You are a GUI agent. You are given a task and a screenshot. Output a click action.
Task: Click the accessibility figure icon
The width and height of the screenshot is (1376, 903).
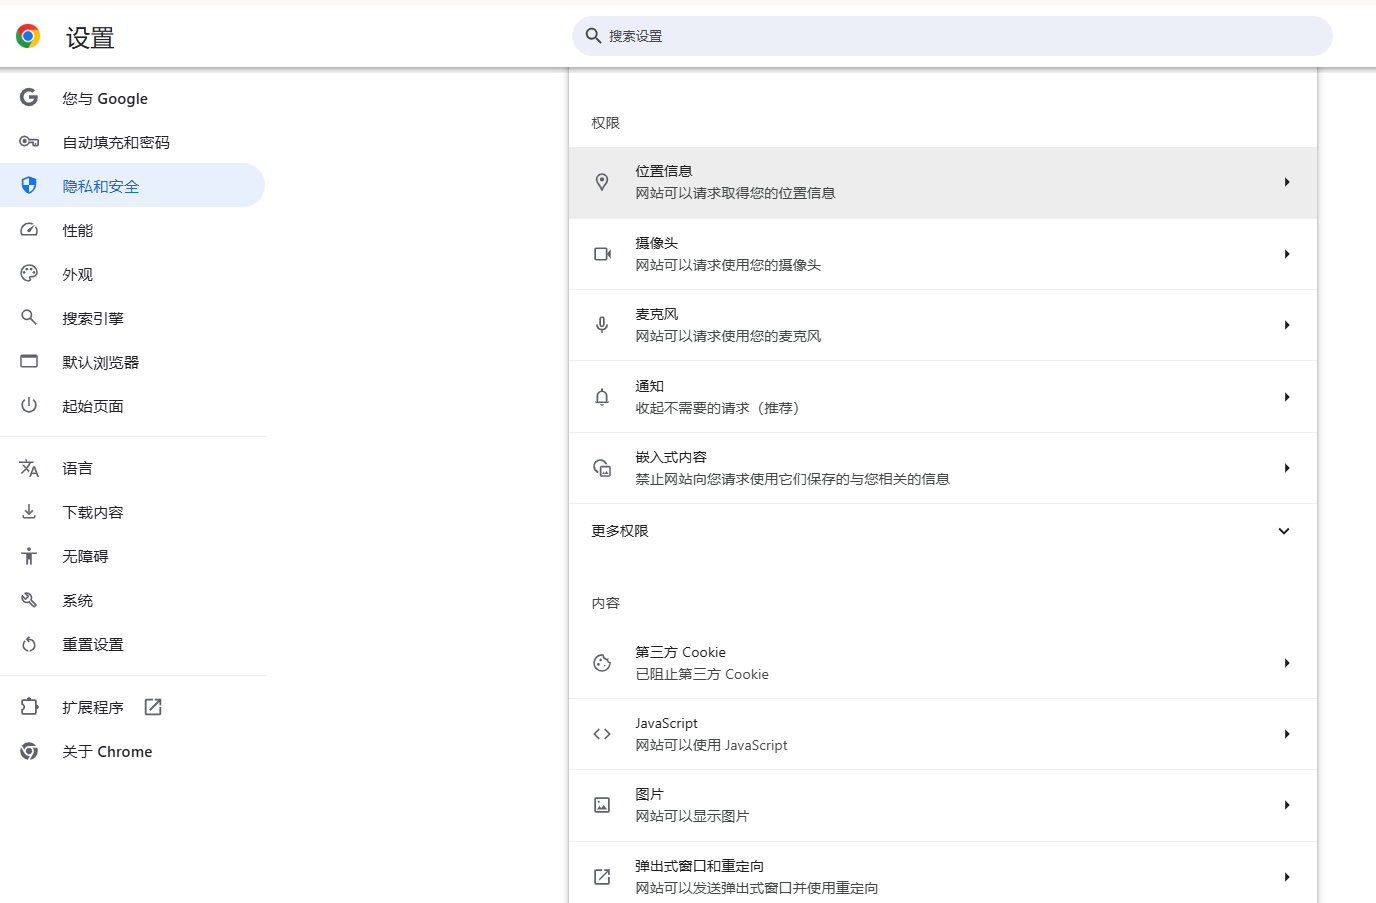coord(29,556)
